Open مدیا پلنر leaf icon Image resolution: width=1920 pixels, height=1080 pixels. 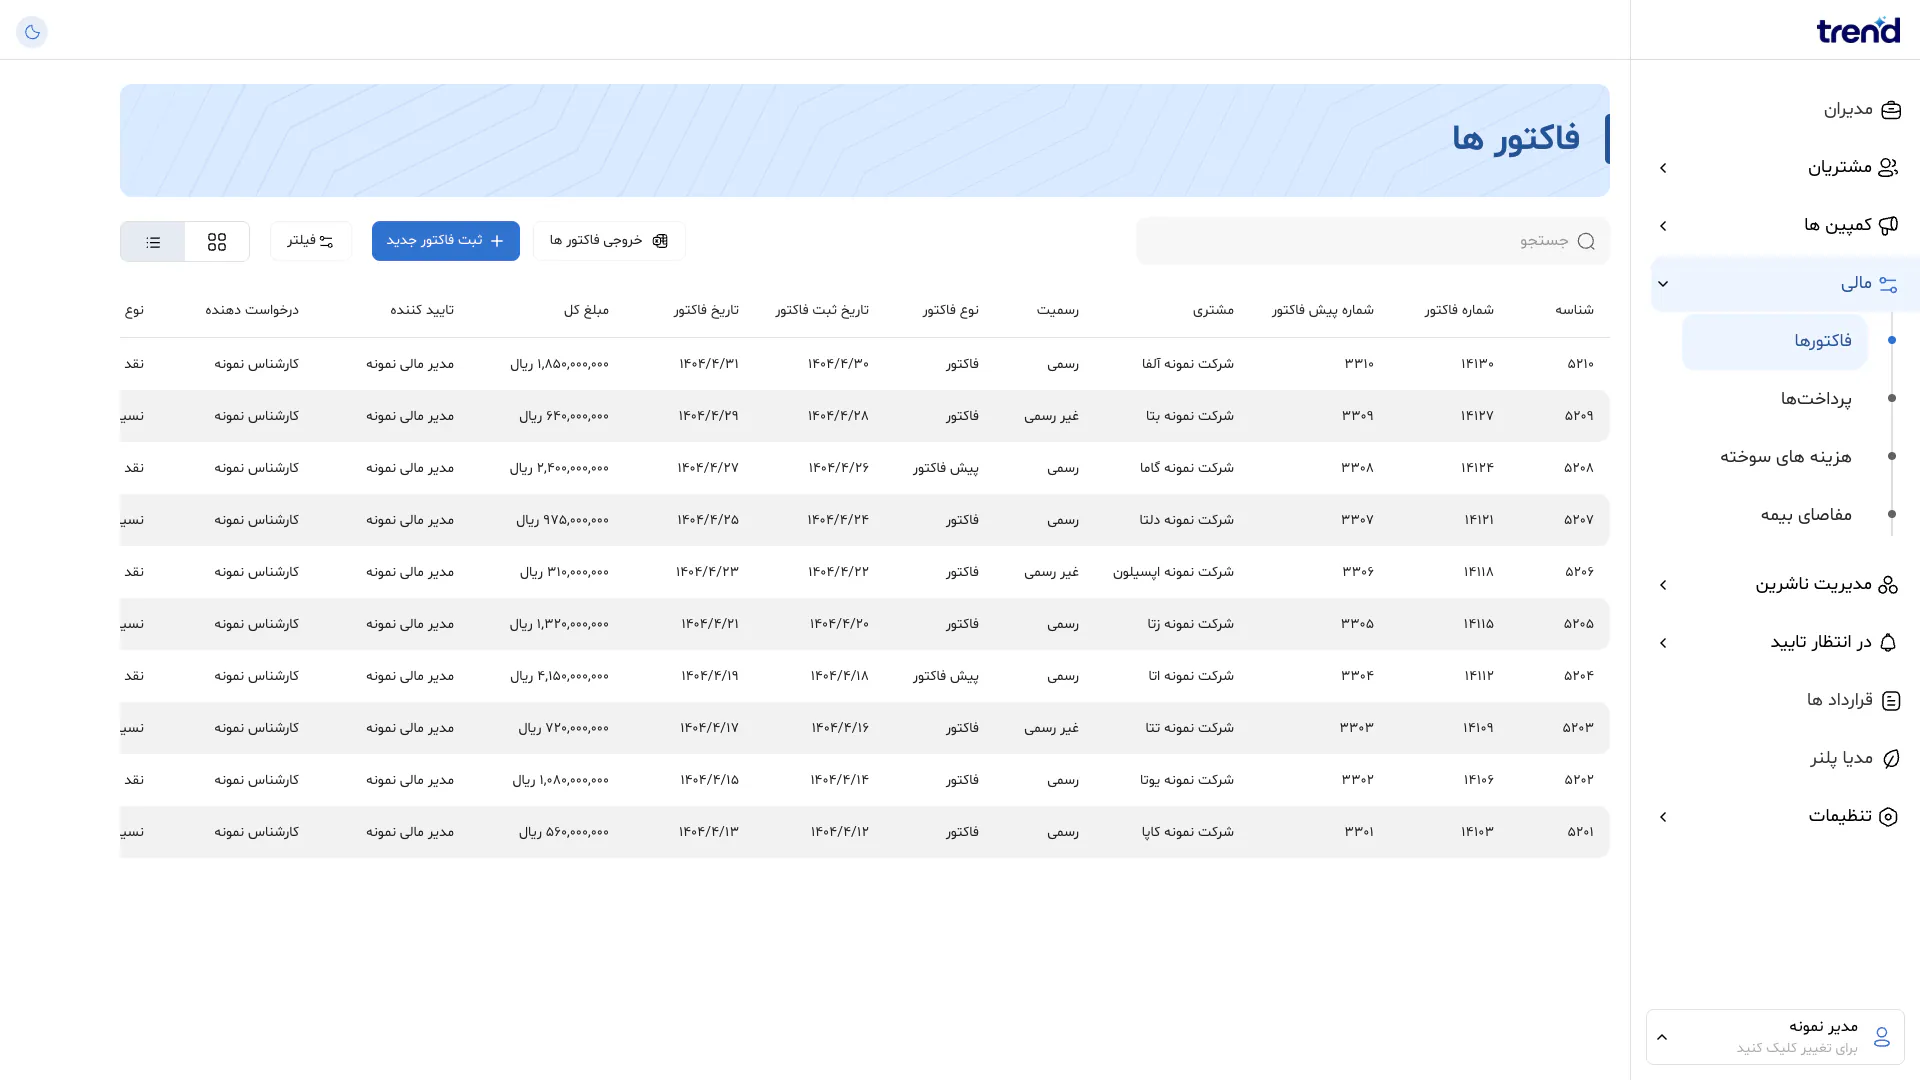pos(1890,759)
